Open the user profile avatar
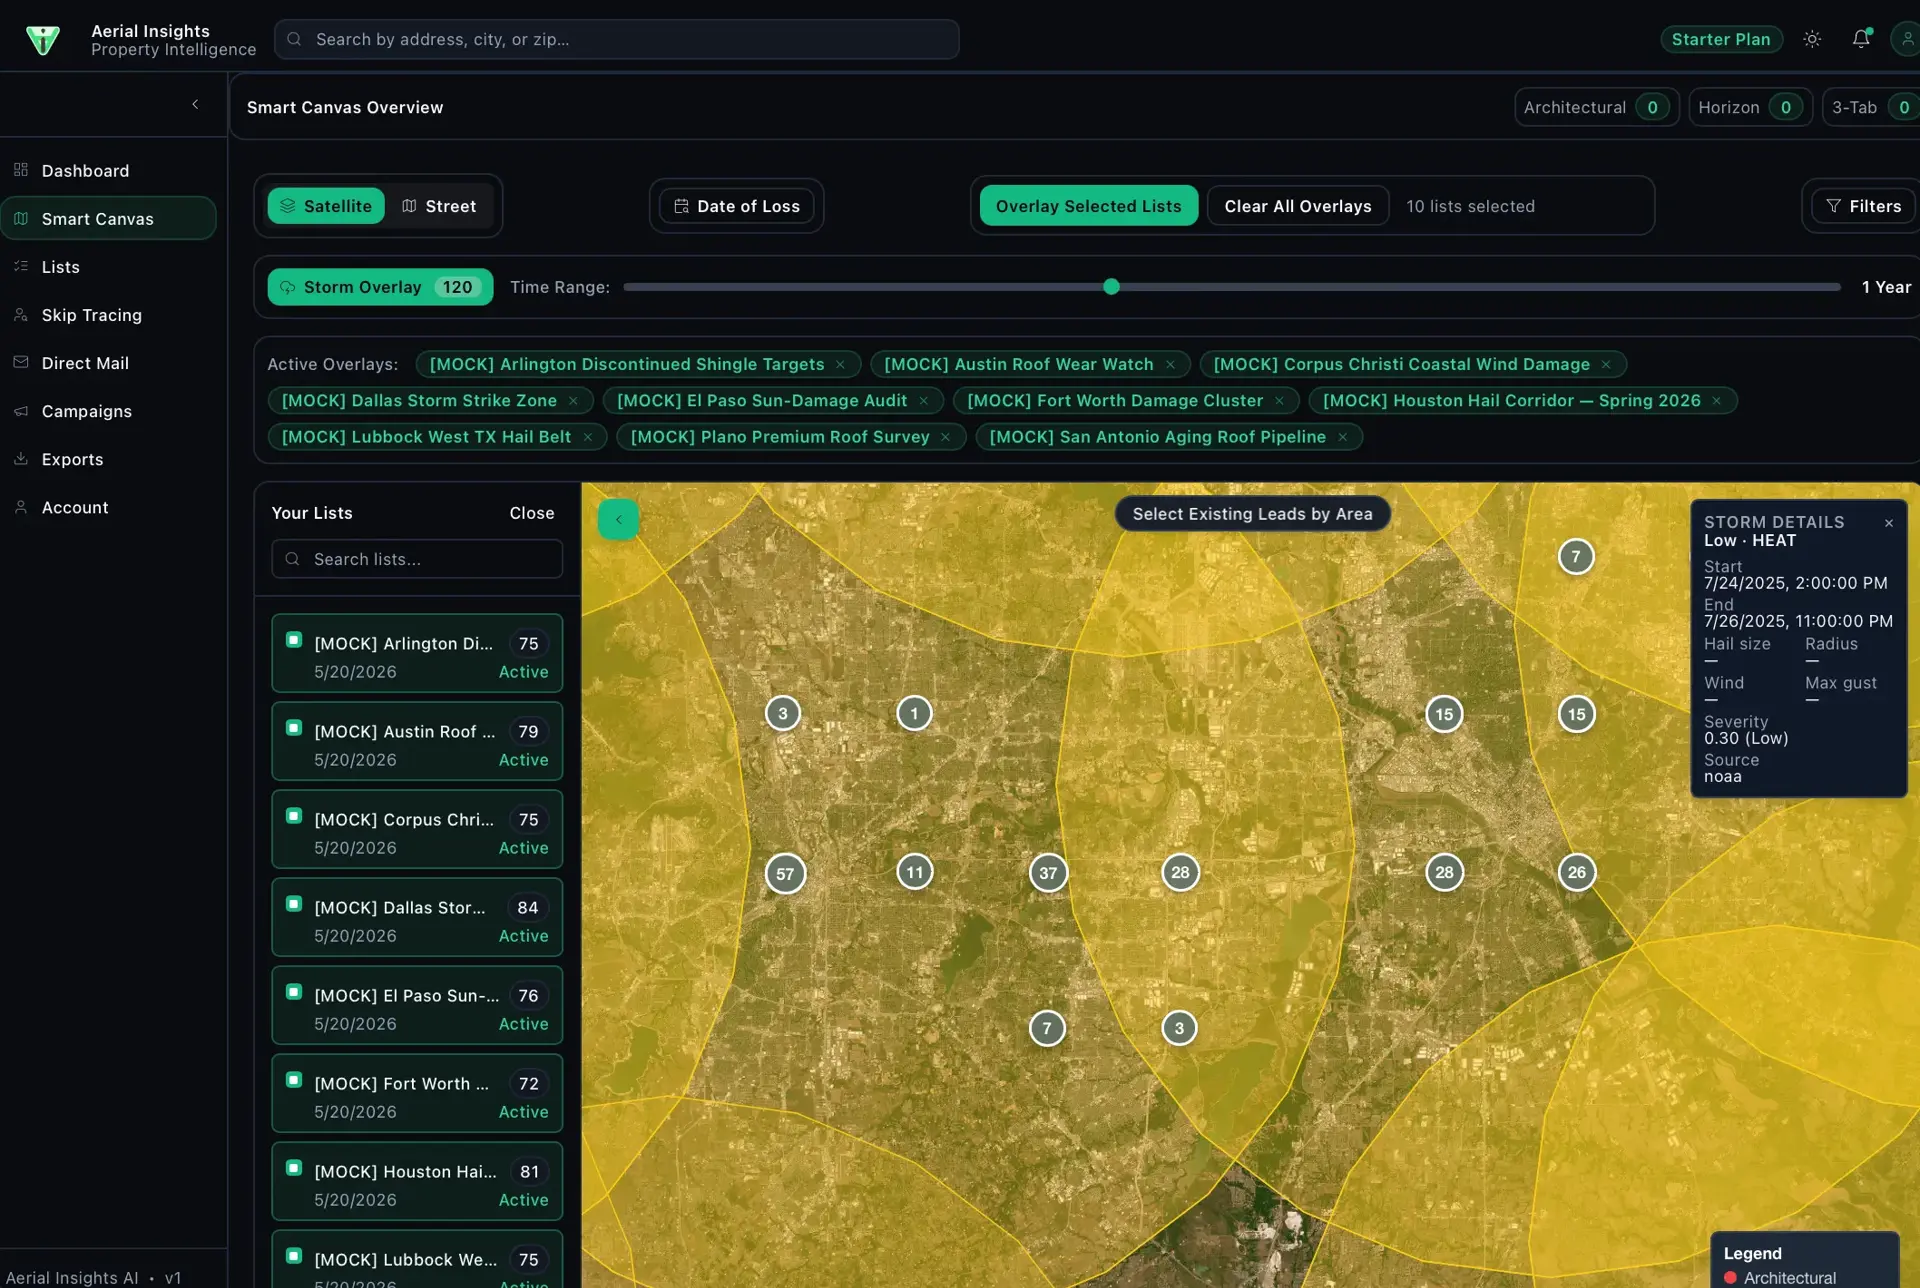The height and width of the screenshot is (1288, 1920). (x=1906, y=39)
